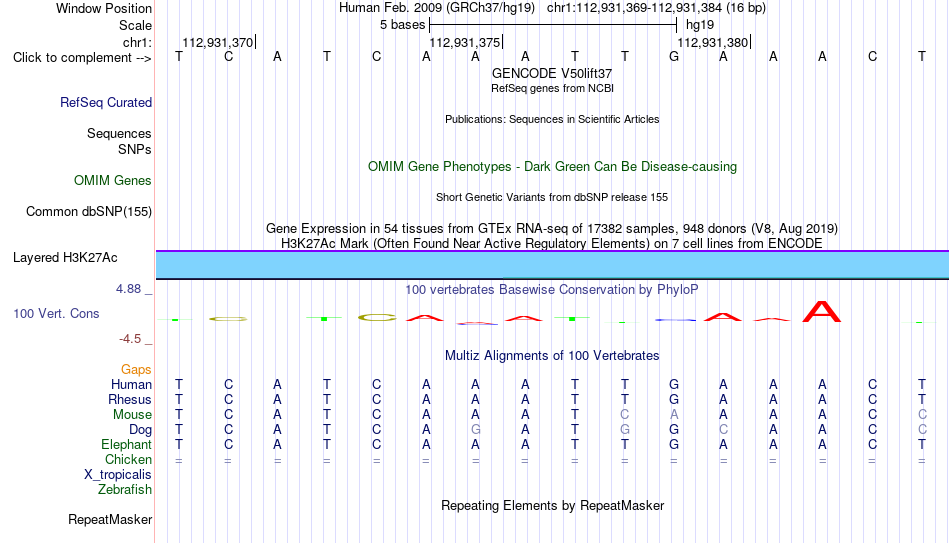Click the Chicken species label
Image resolution: width=950 pixels, height=543 pixels.
(x=128, y=459)
